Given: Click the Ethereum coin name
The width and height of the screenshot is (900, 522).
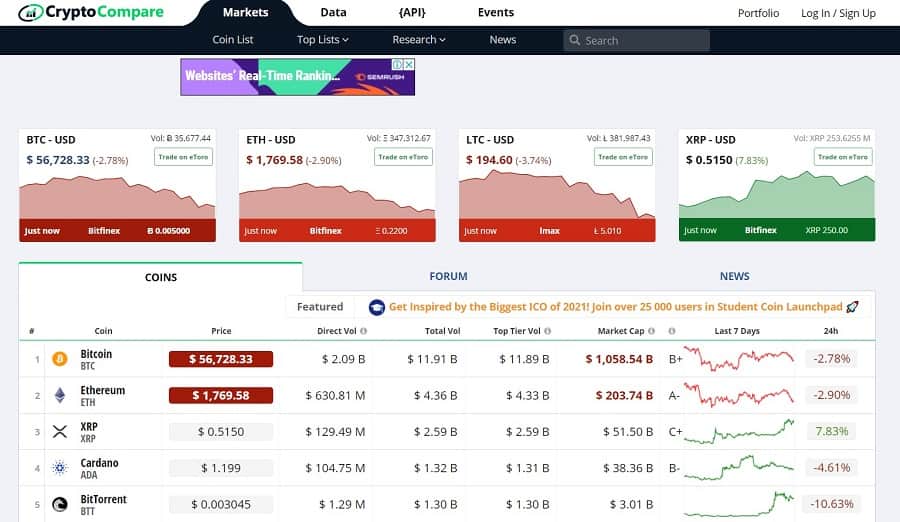Looking at the screenshot, I should pyautogui.click(x=102, y=390).
